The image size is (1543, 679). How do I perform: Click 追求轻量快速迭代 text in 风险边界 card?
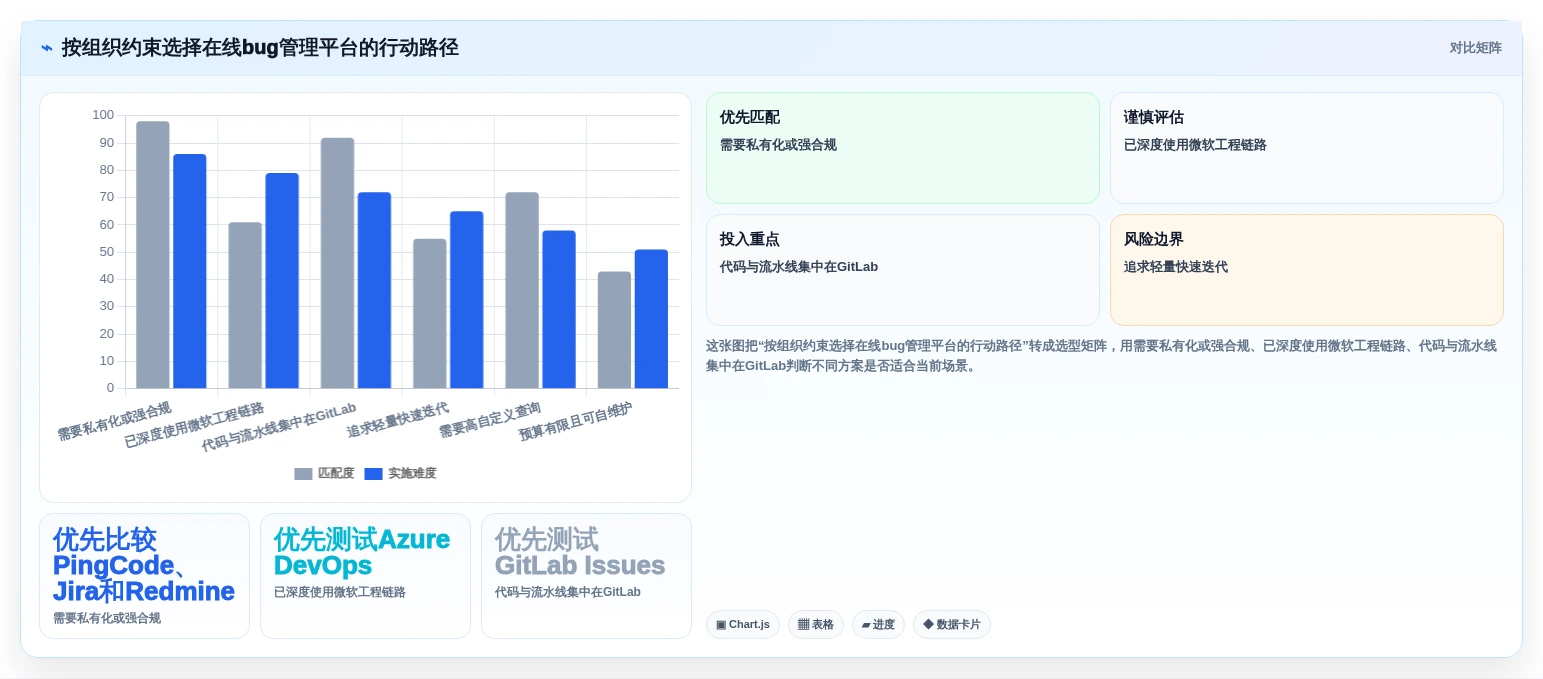1176,267
